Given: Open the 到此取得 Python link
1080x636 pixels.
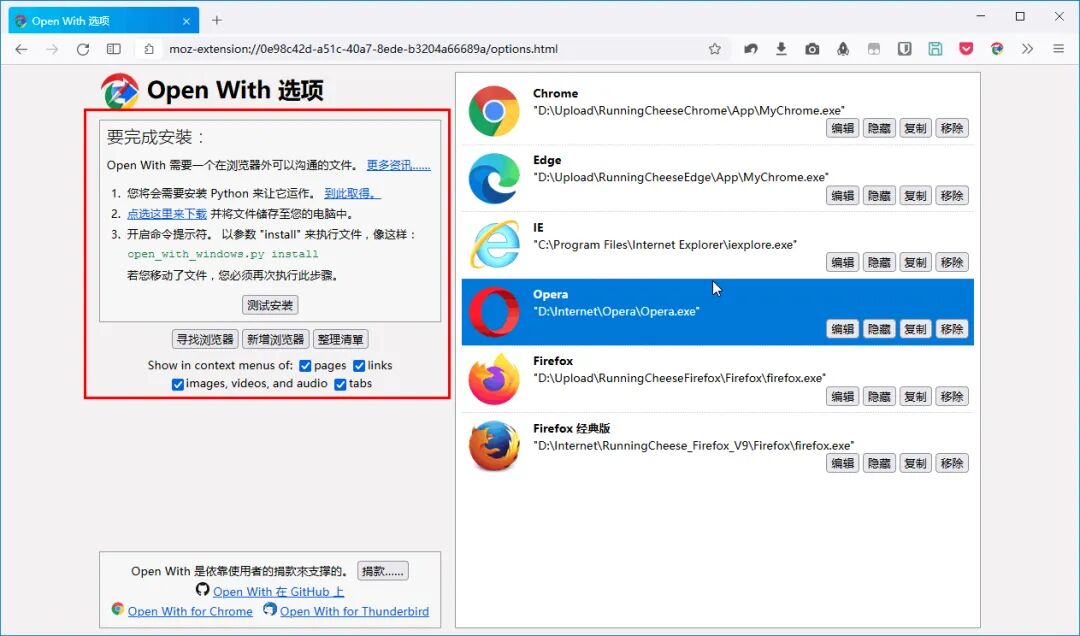Looking at the screenshot, I should pyautogui.click(x=352, y=194).
